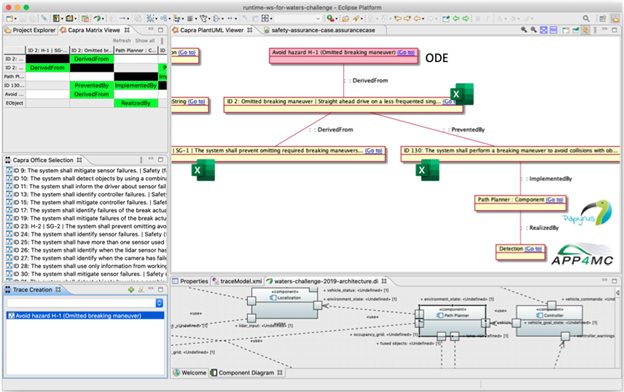Click the Papyrus toolbar icon with the colored bird
This screenshot has width=624, height=392.
pyautogui.click(x=97, y=18)
